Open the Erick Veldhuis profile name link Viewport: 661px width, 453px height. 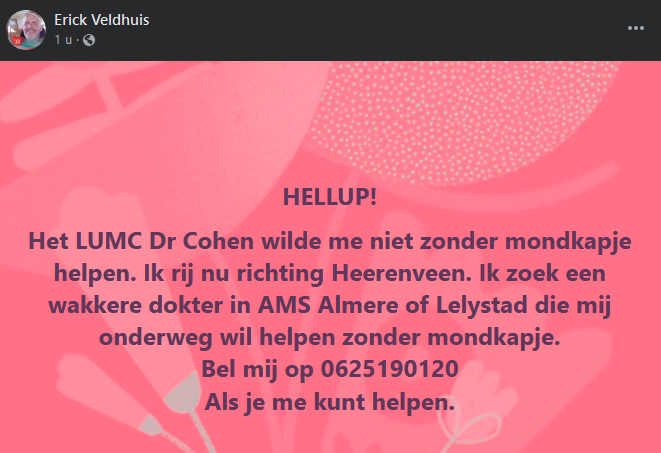(x=102, y=20)
